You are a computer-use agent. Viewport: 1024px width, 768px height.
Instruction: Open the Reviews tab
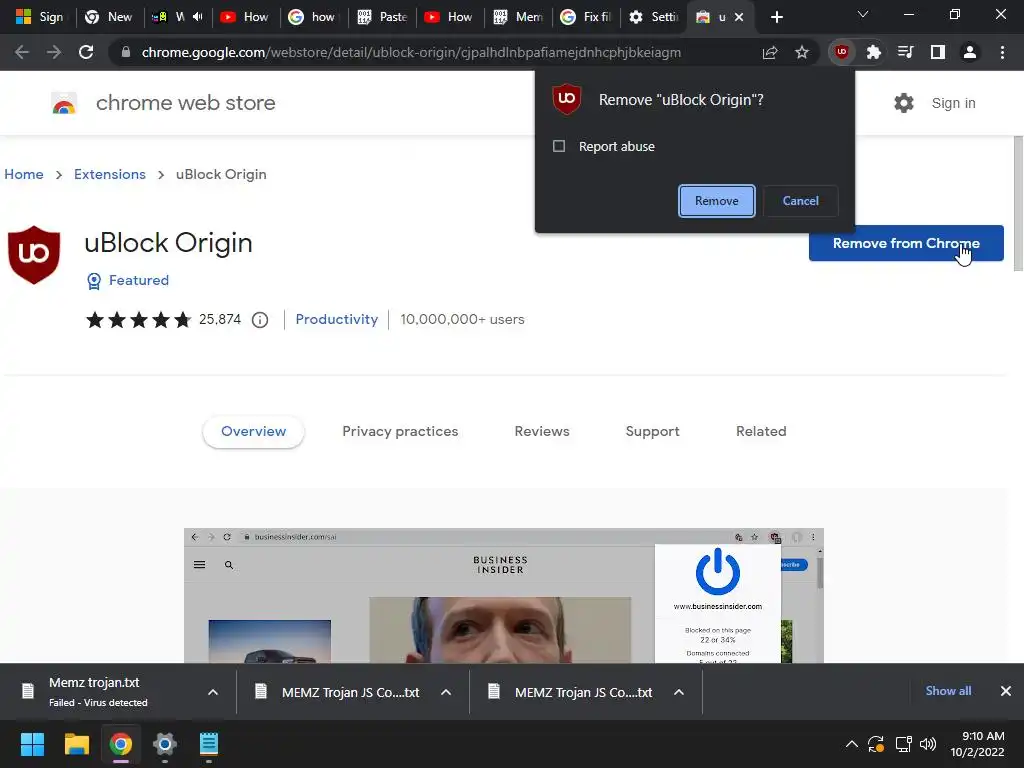point(542,432)
